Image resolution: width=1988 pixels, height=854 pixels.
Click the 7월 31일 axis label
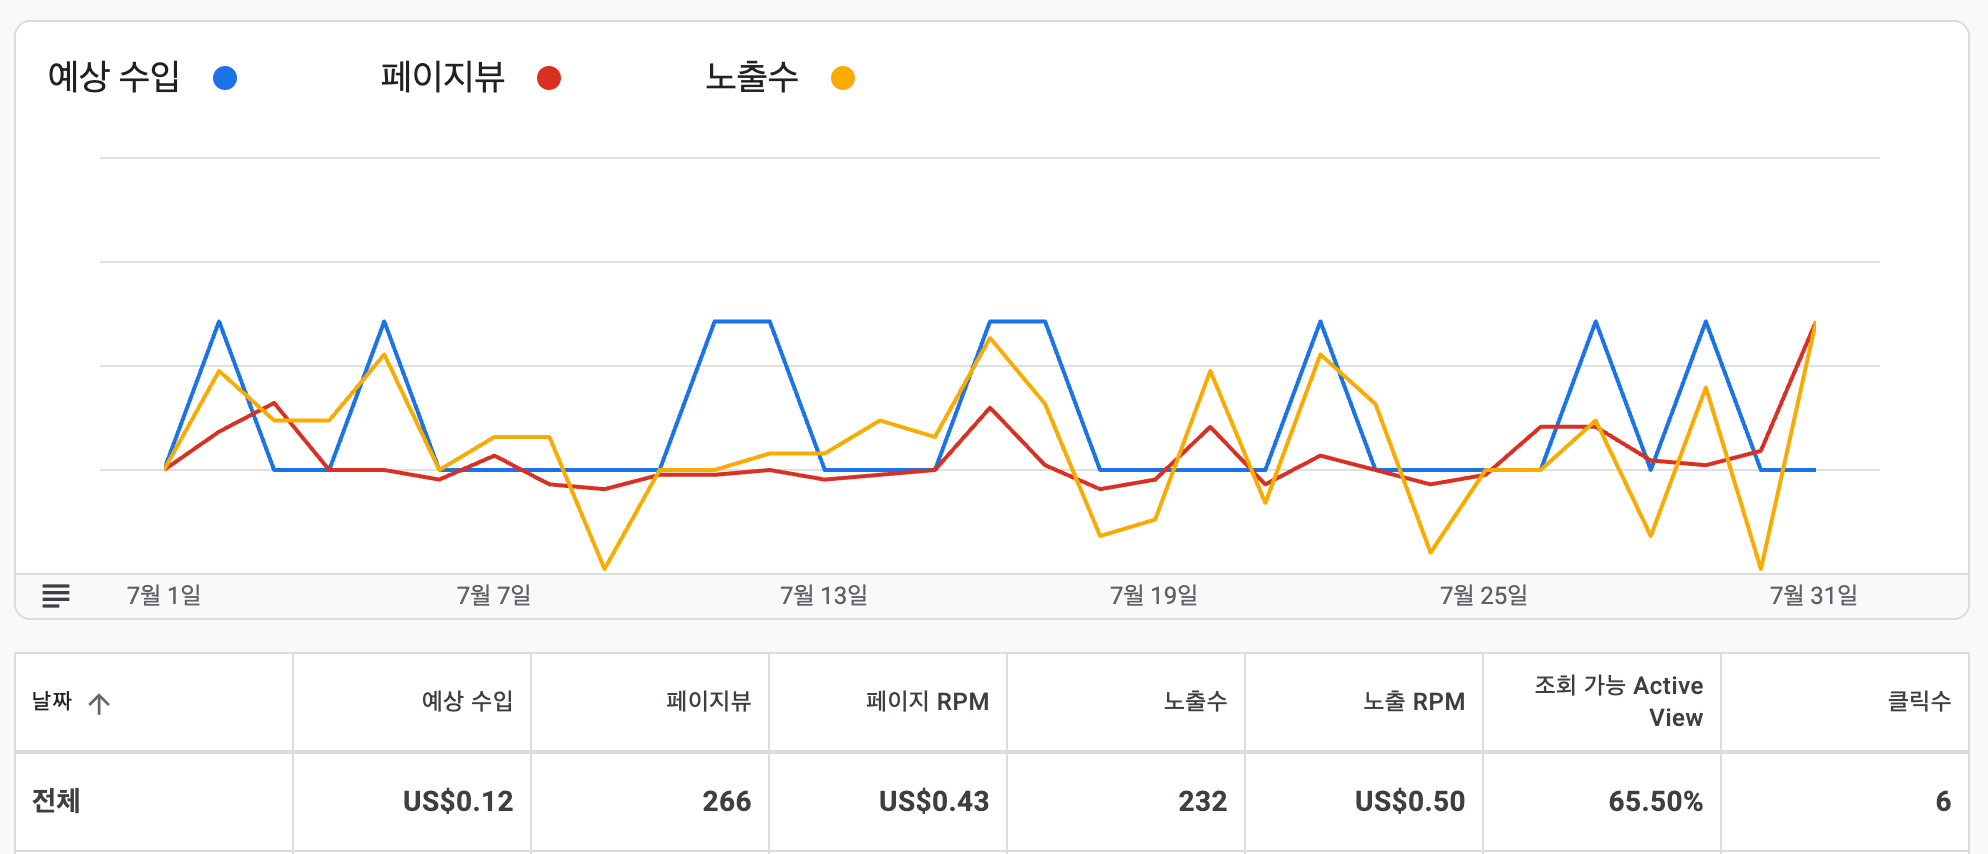click(x=1814, y=596)
